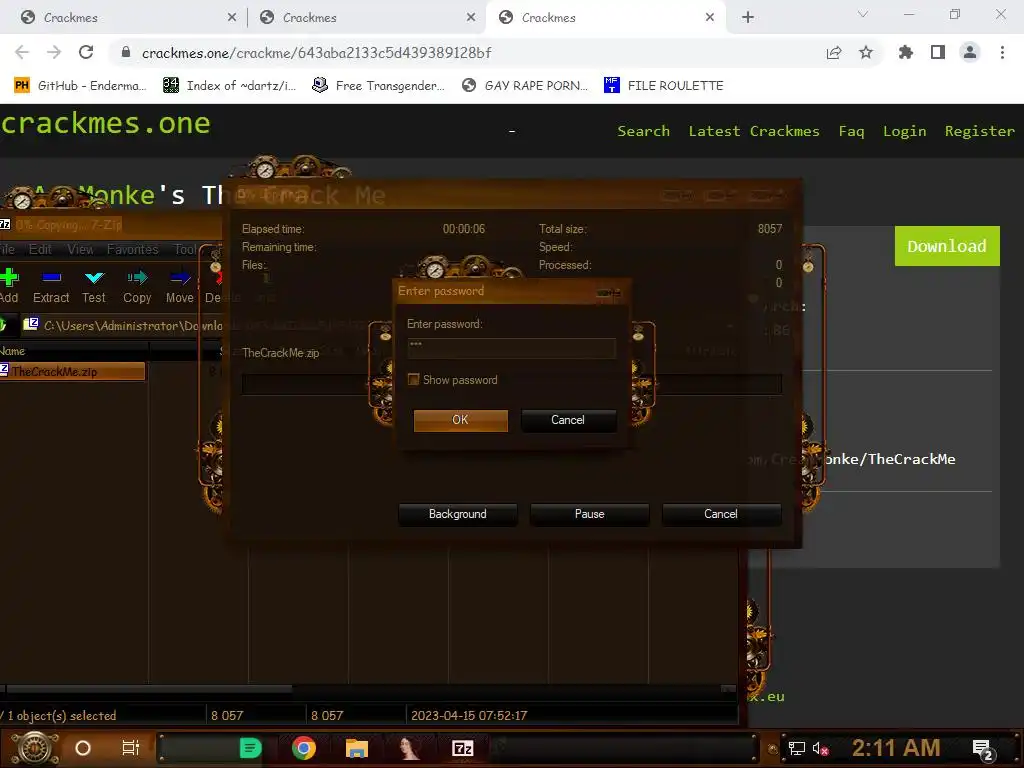Click the Add toolbar icon in 7-Zip
Viewport: 1024px width, 768px height.
point(9,278)
